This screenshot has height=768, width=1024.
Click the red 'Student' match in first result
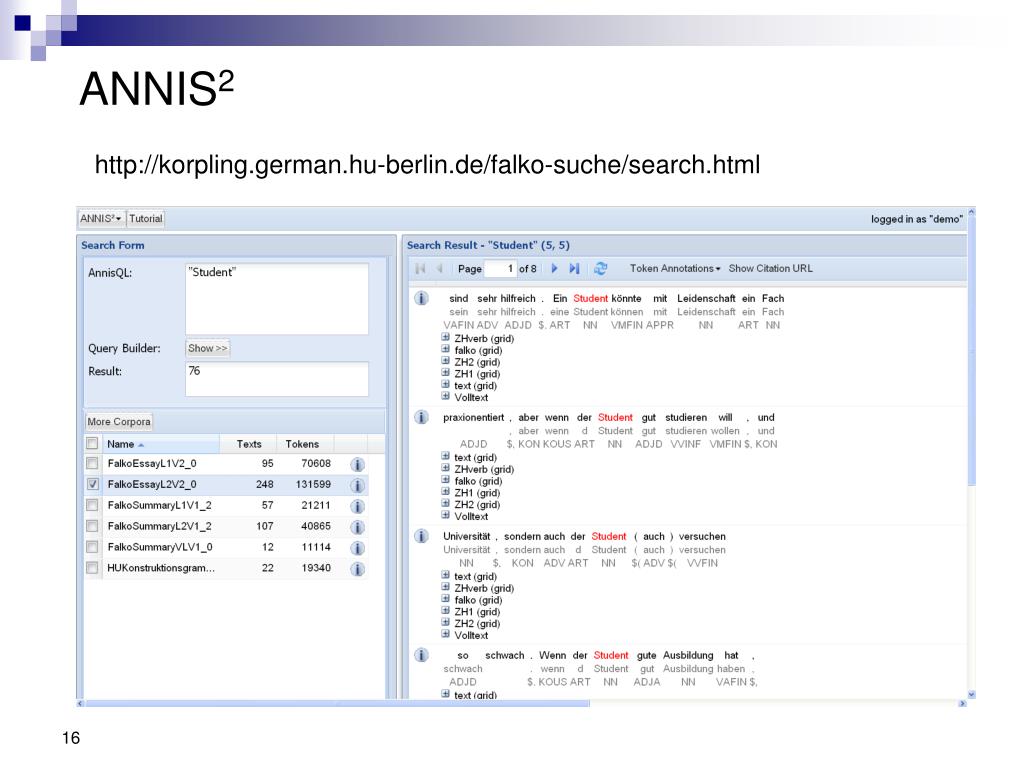click(590, 298)
